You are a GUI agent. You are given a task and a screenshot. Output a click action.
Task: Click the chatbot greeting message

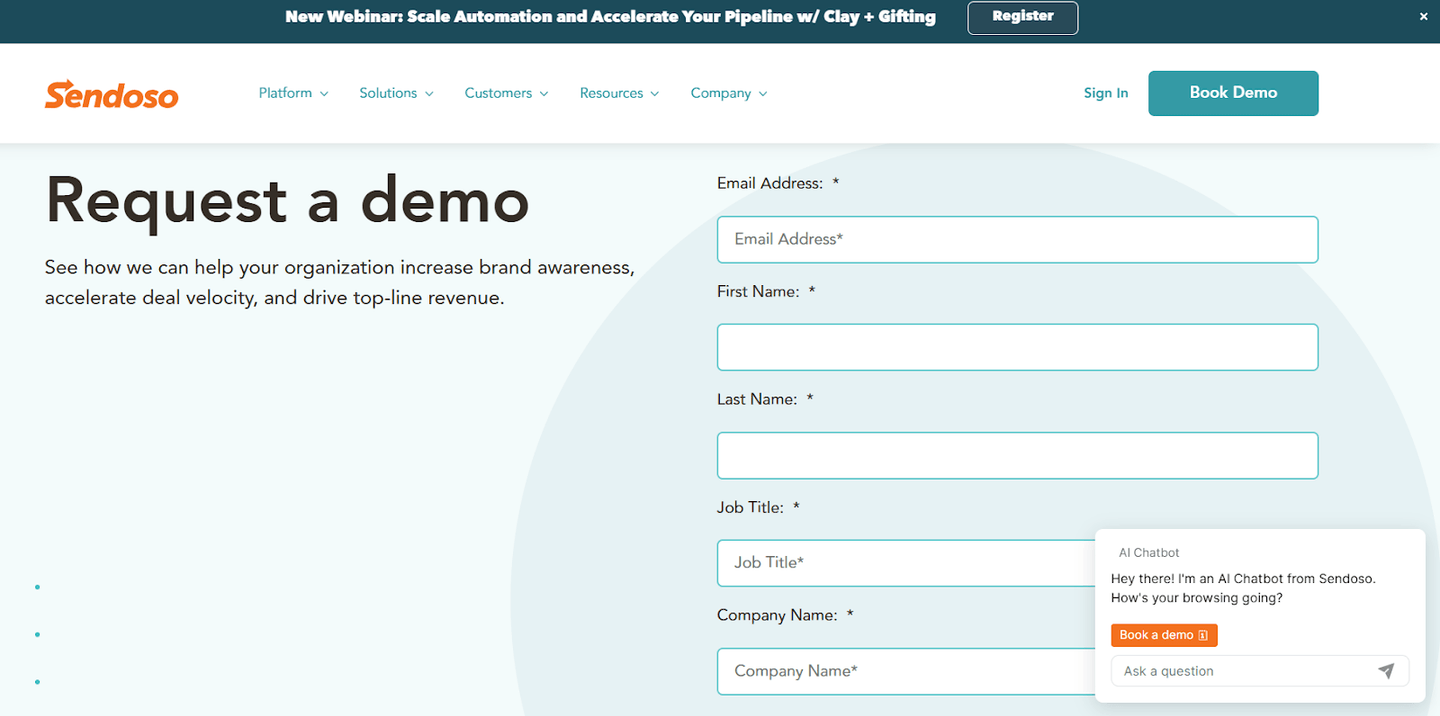[1243, 588]
